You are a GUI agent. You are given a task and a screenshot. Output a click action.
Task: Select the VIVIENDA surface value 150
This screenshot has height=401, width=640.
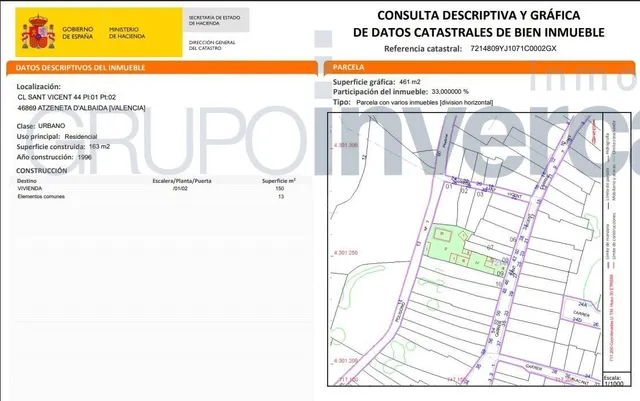[280, 188]
